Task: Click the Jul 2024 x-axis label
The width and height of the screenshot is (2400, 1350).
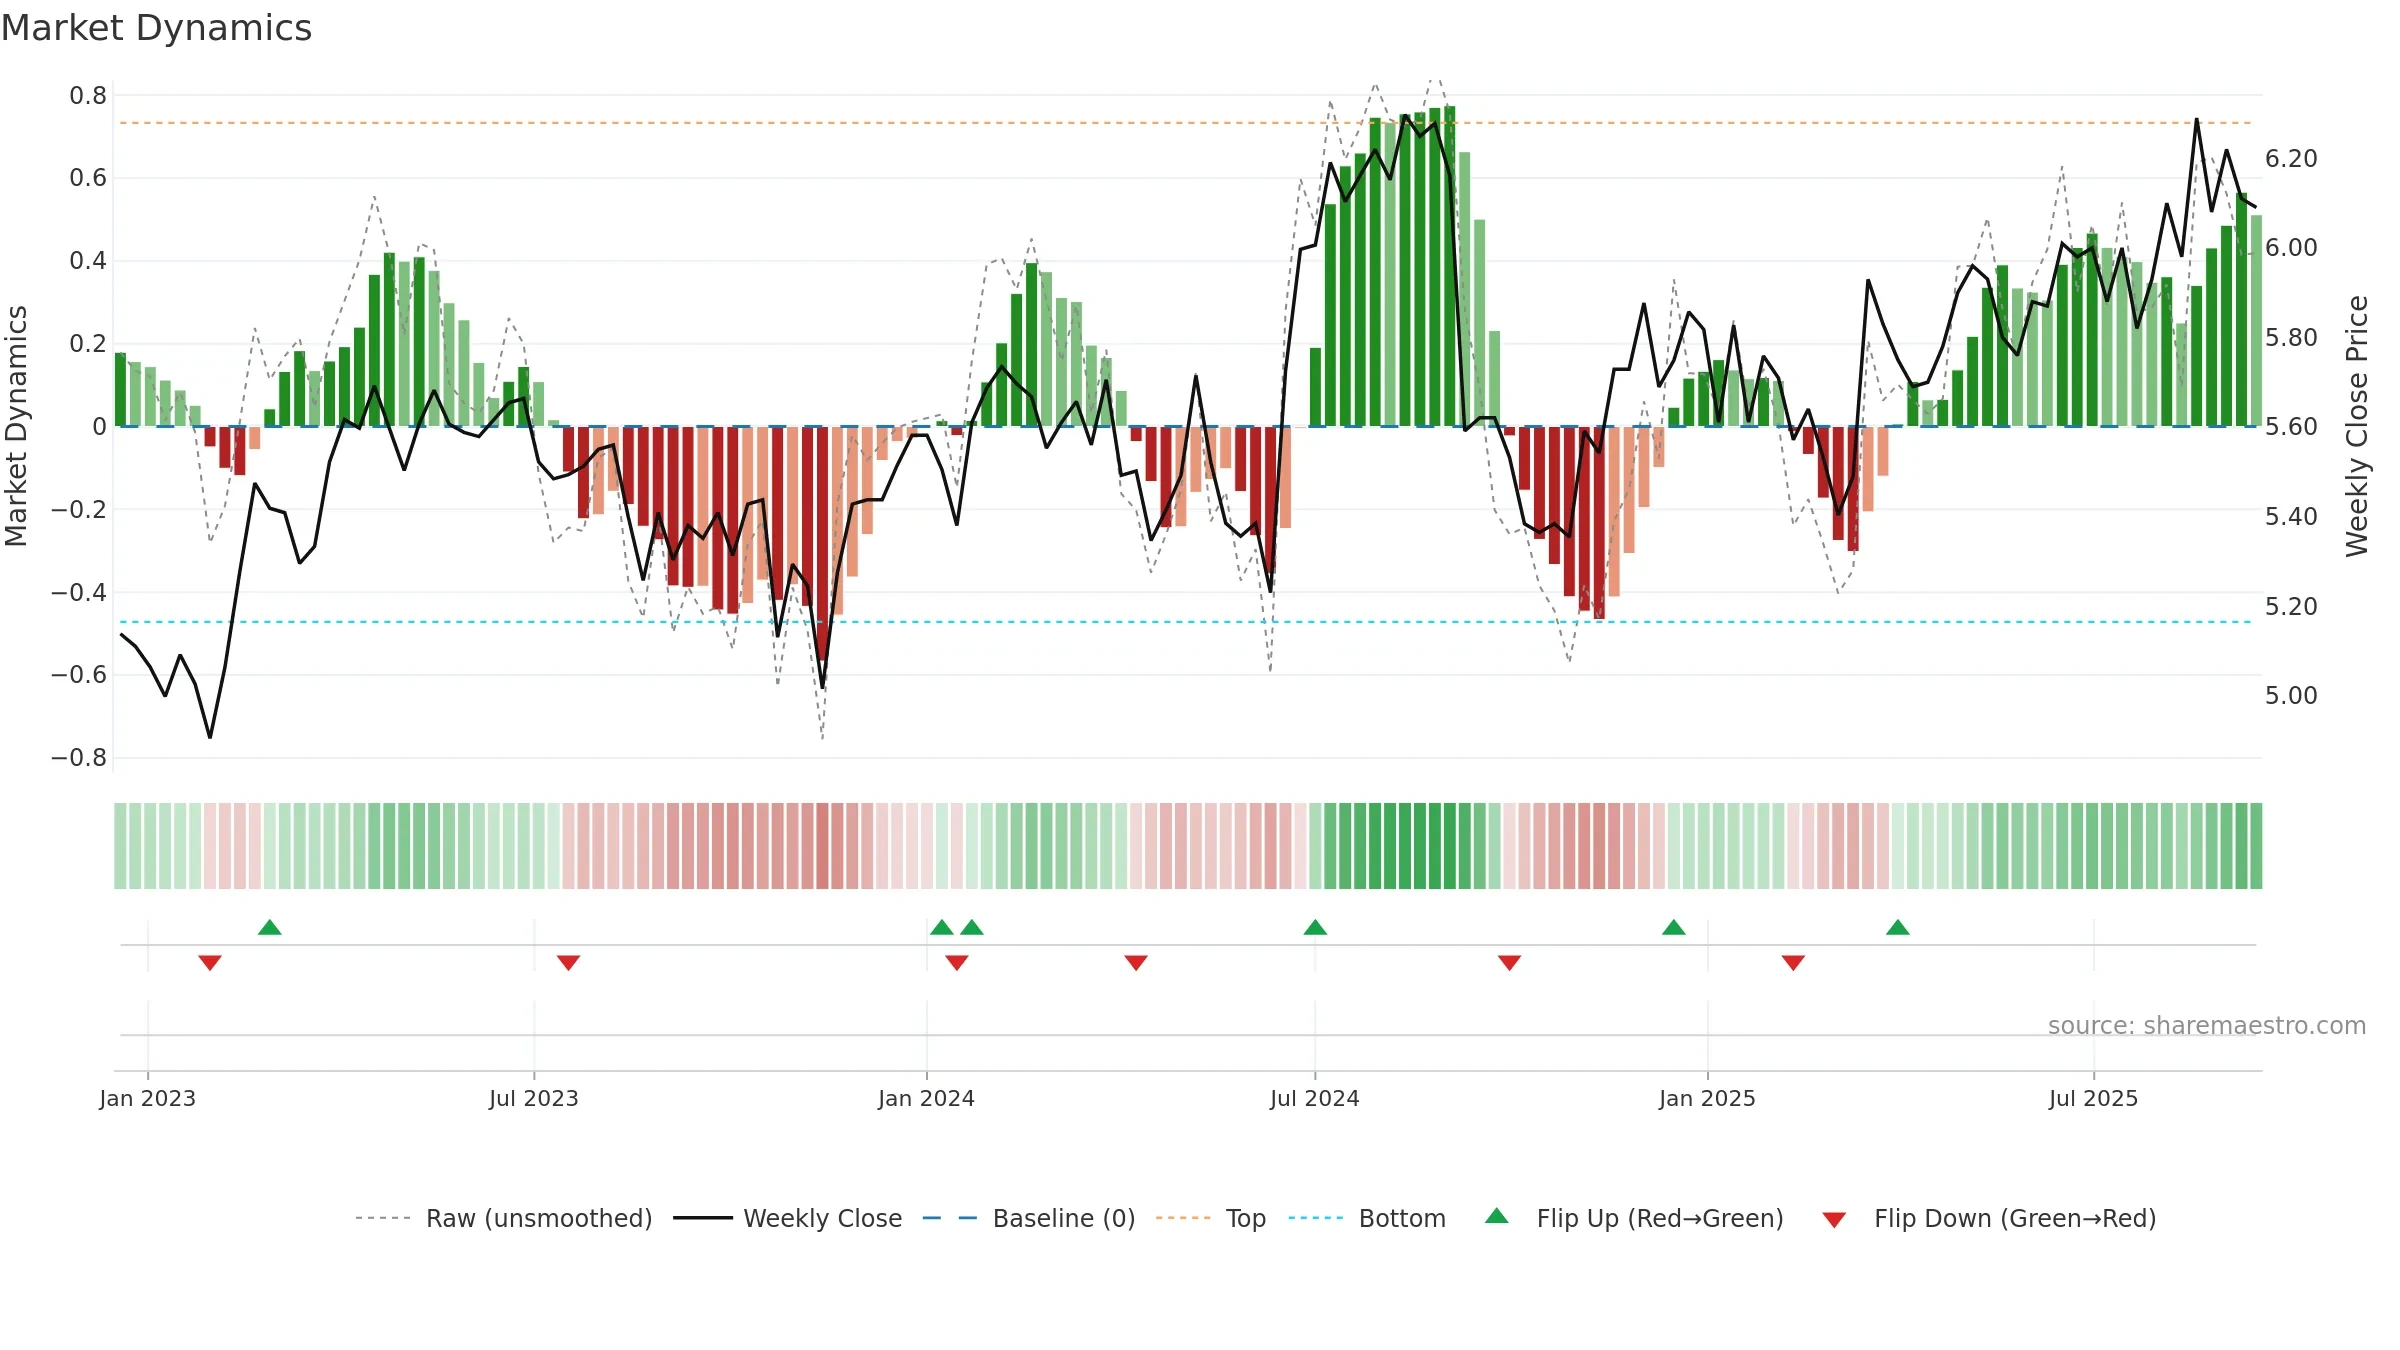Action: pyautogui.click(x=1315, y=1098)
